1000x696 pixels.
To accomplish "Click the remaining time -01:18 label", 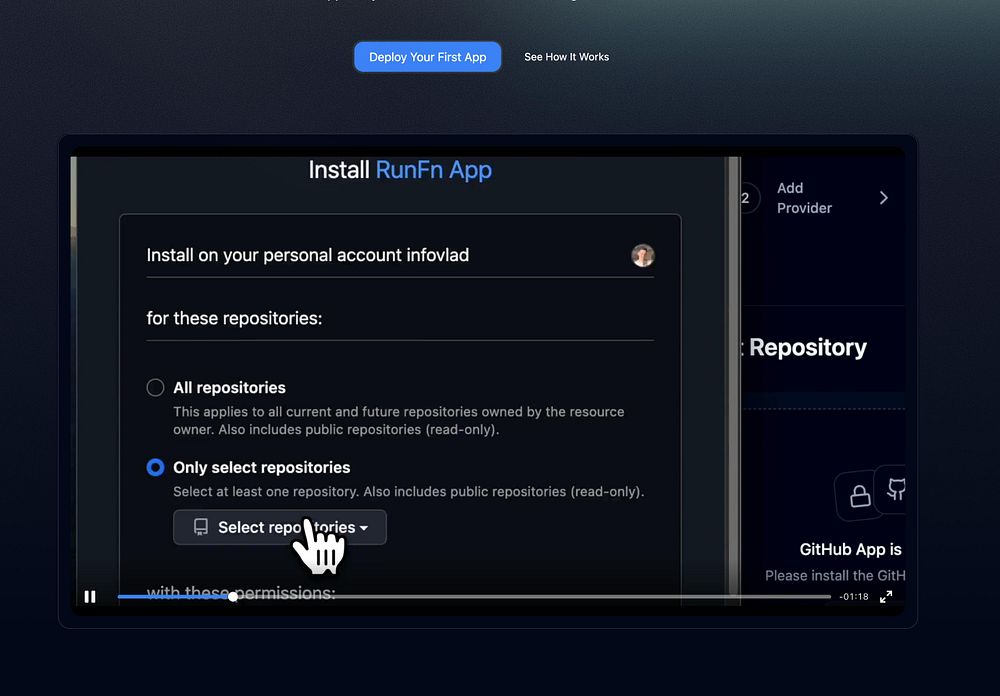I will [x=853, y=596].
